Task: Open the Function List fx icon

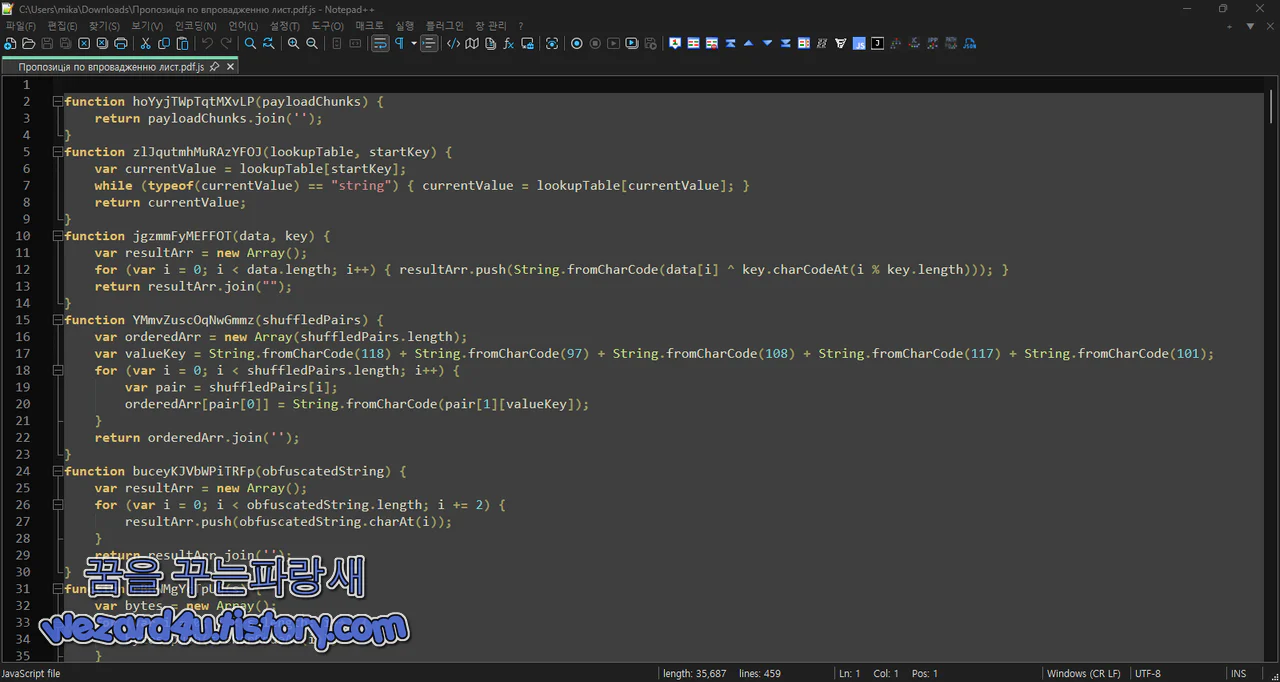Action: (509, 44)
